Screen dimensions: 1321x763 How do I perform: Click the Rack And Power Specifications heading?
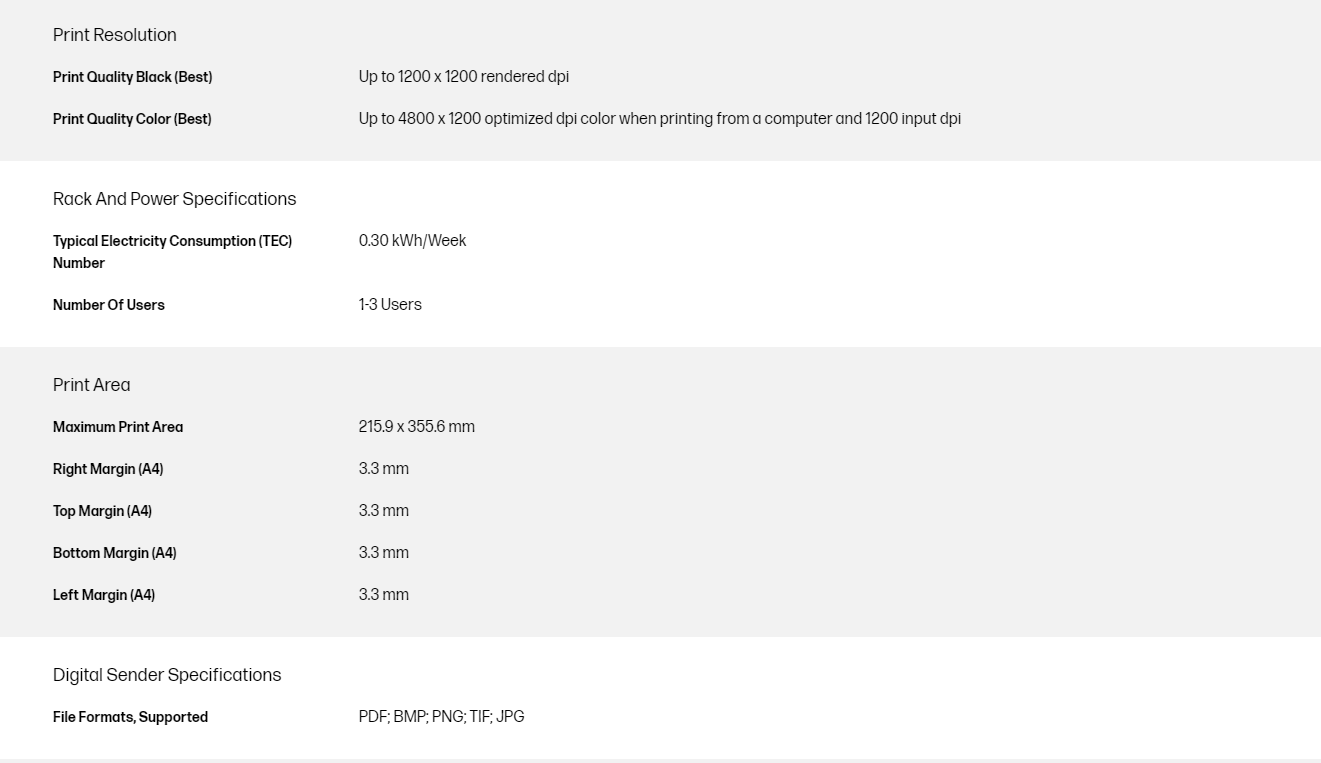tap(175, 199)
